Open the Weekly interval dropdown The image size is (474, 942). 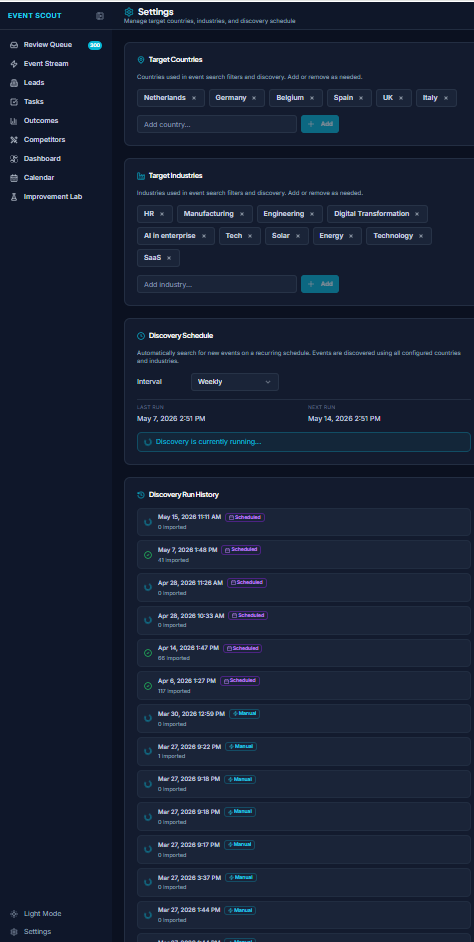234,382
